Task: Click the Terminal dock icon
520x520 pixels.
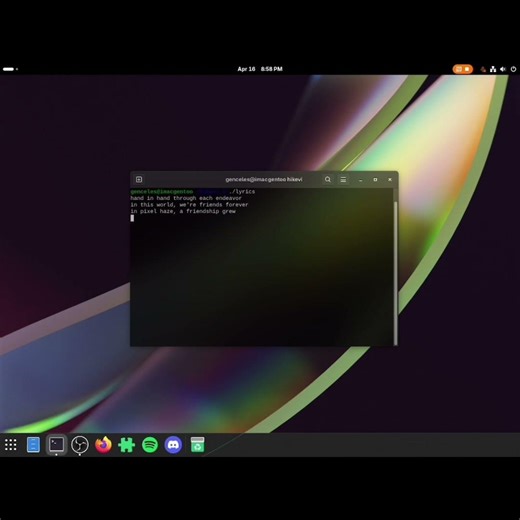Action: 56,445
